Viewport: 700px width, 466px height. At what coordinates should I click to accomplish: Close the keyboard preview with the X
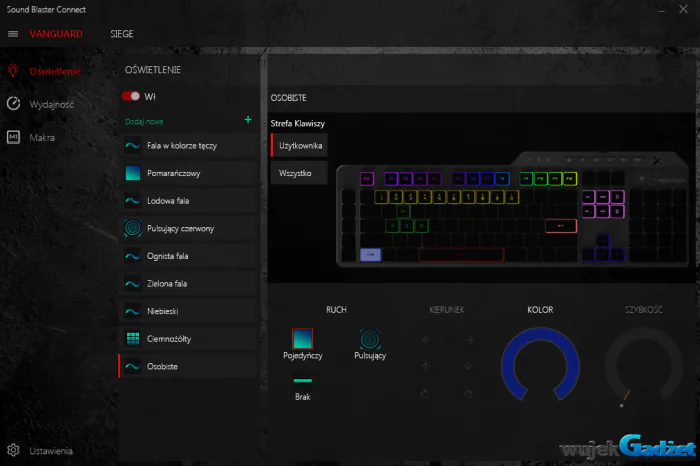coord(657,160)
